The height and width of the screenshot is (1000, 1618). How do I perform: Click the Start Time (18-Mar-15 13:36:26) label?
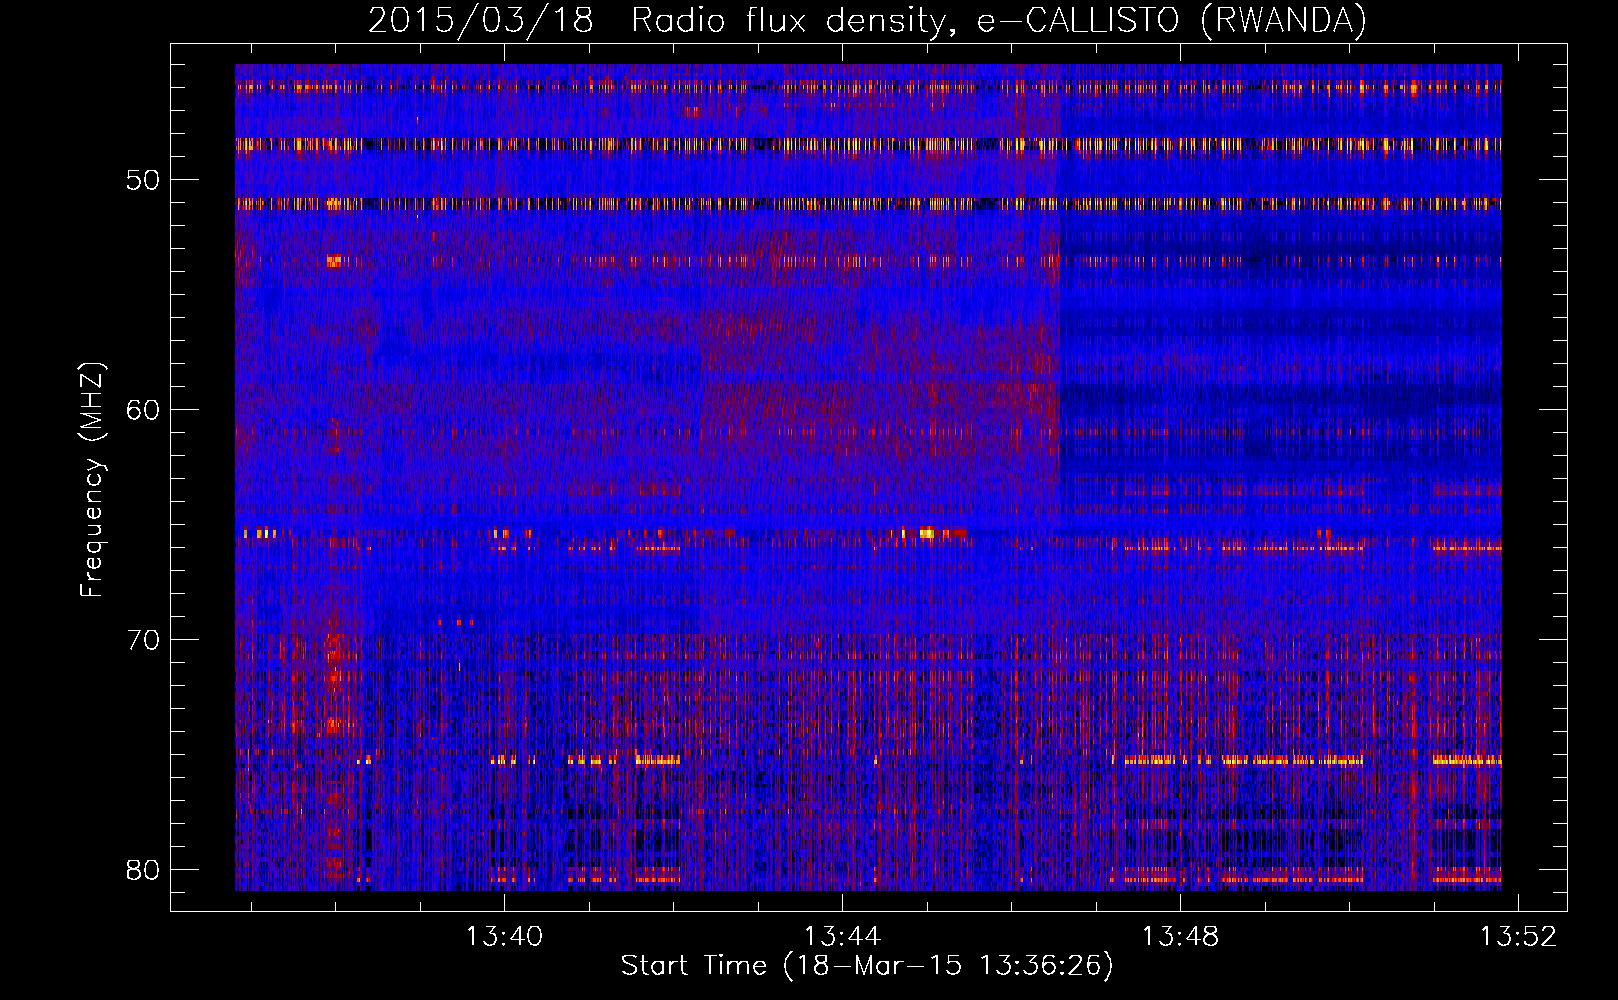tap(867, 966)
